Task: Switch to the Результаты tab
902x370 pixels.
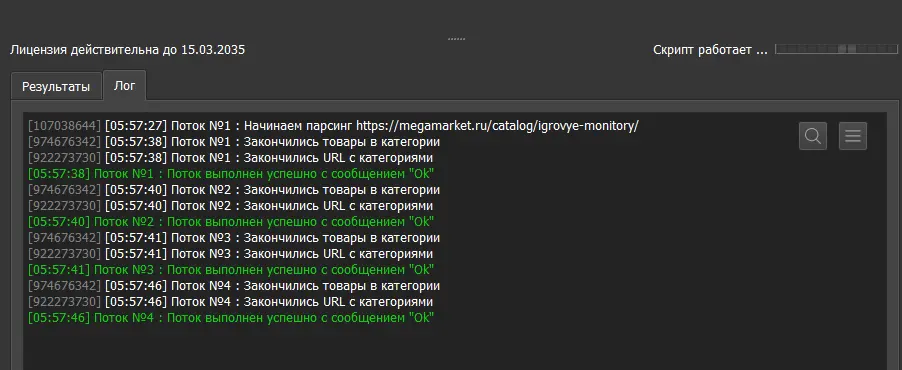Action: 56,87
